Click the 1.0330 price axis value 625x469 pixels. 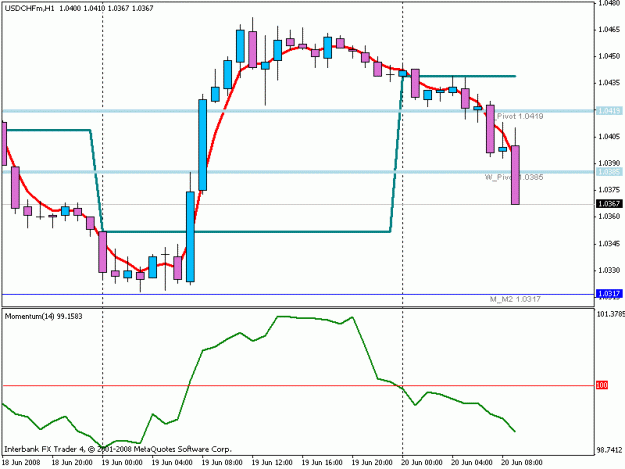pos(609,270)
